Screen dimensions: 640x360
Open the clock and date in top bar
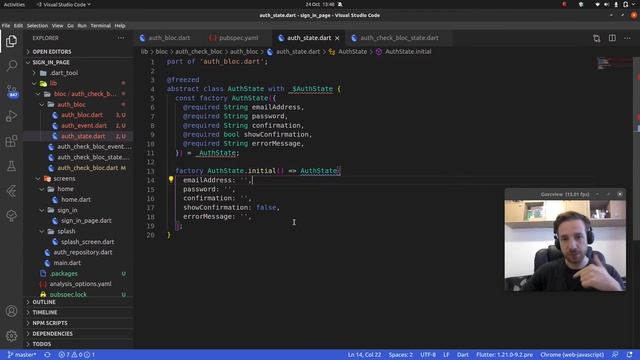point(320,4)
